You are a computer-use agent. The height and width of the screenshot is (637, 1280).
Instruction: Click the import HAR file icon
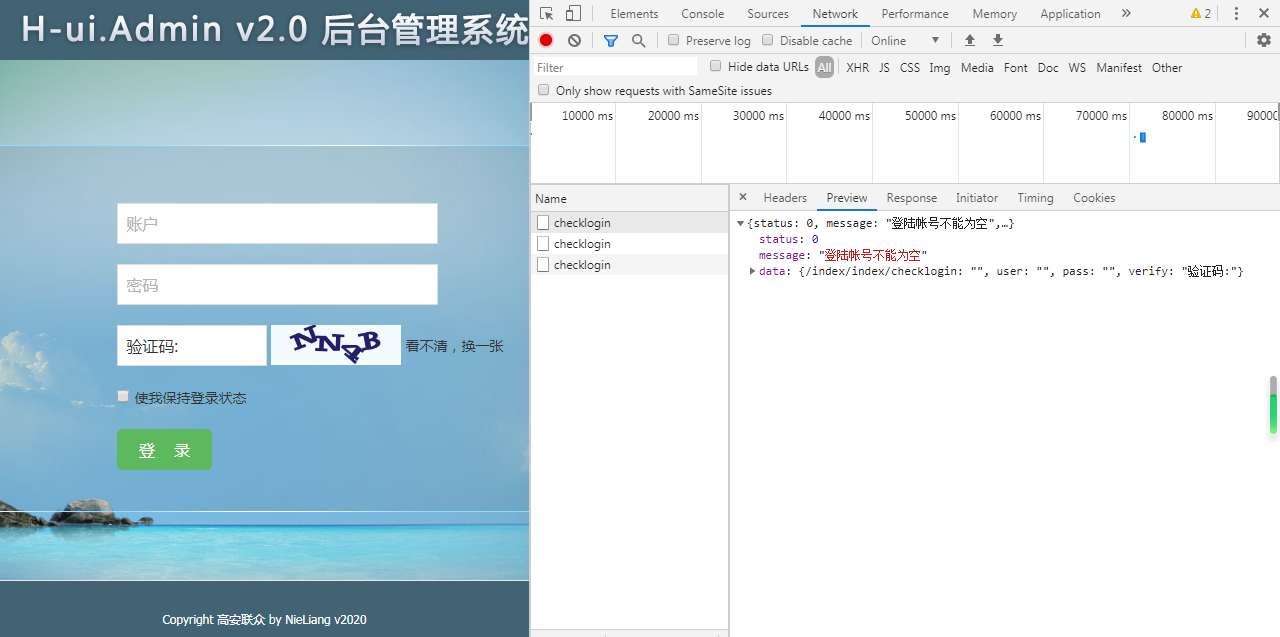pos(969,40)
